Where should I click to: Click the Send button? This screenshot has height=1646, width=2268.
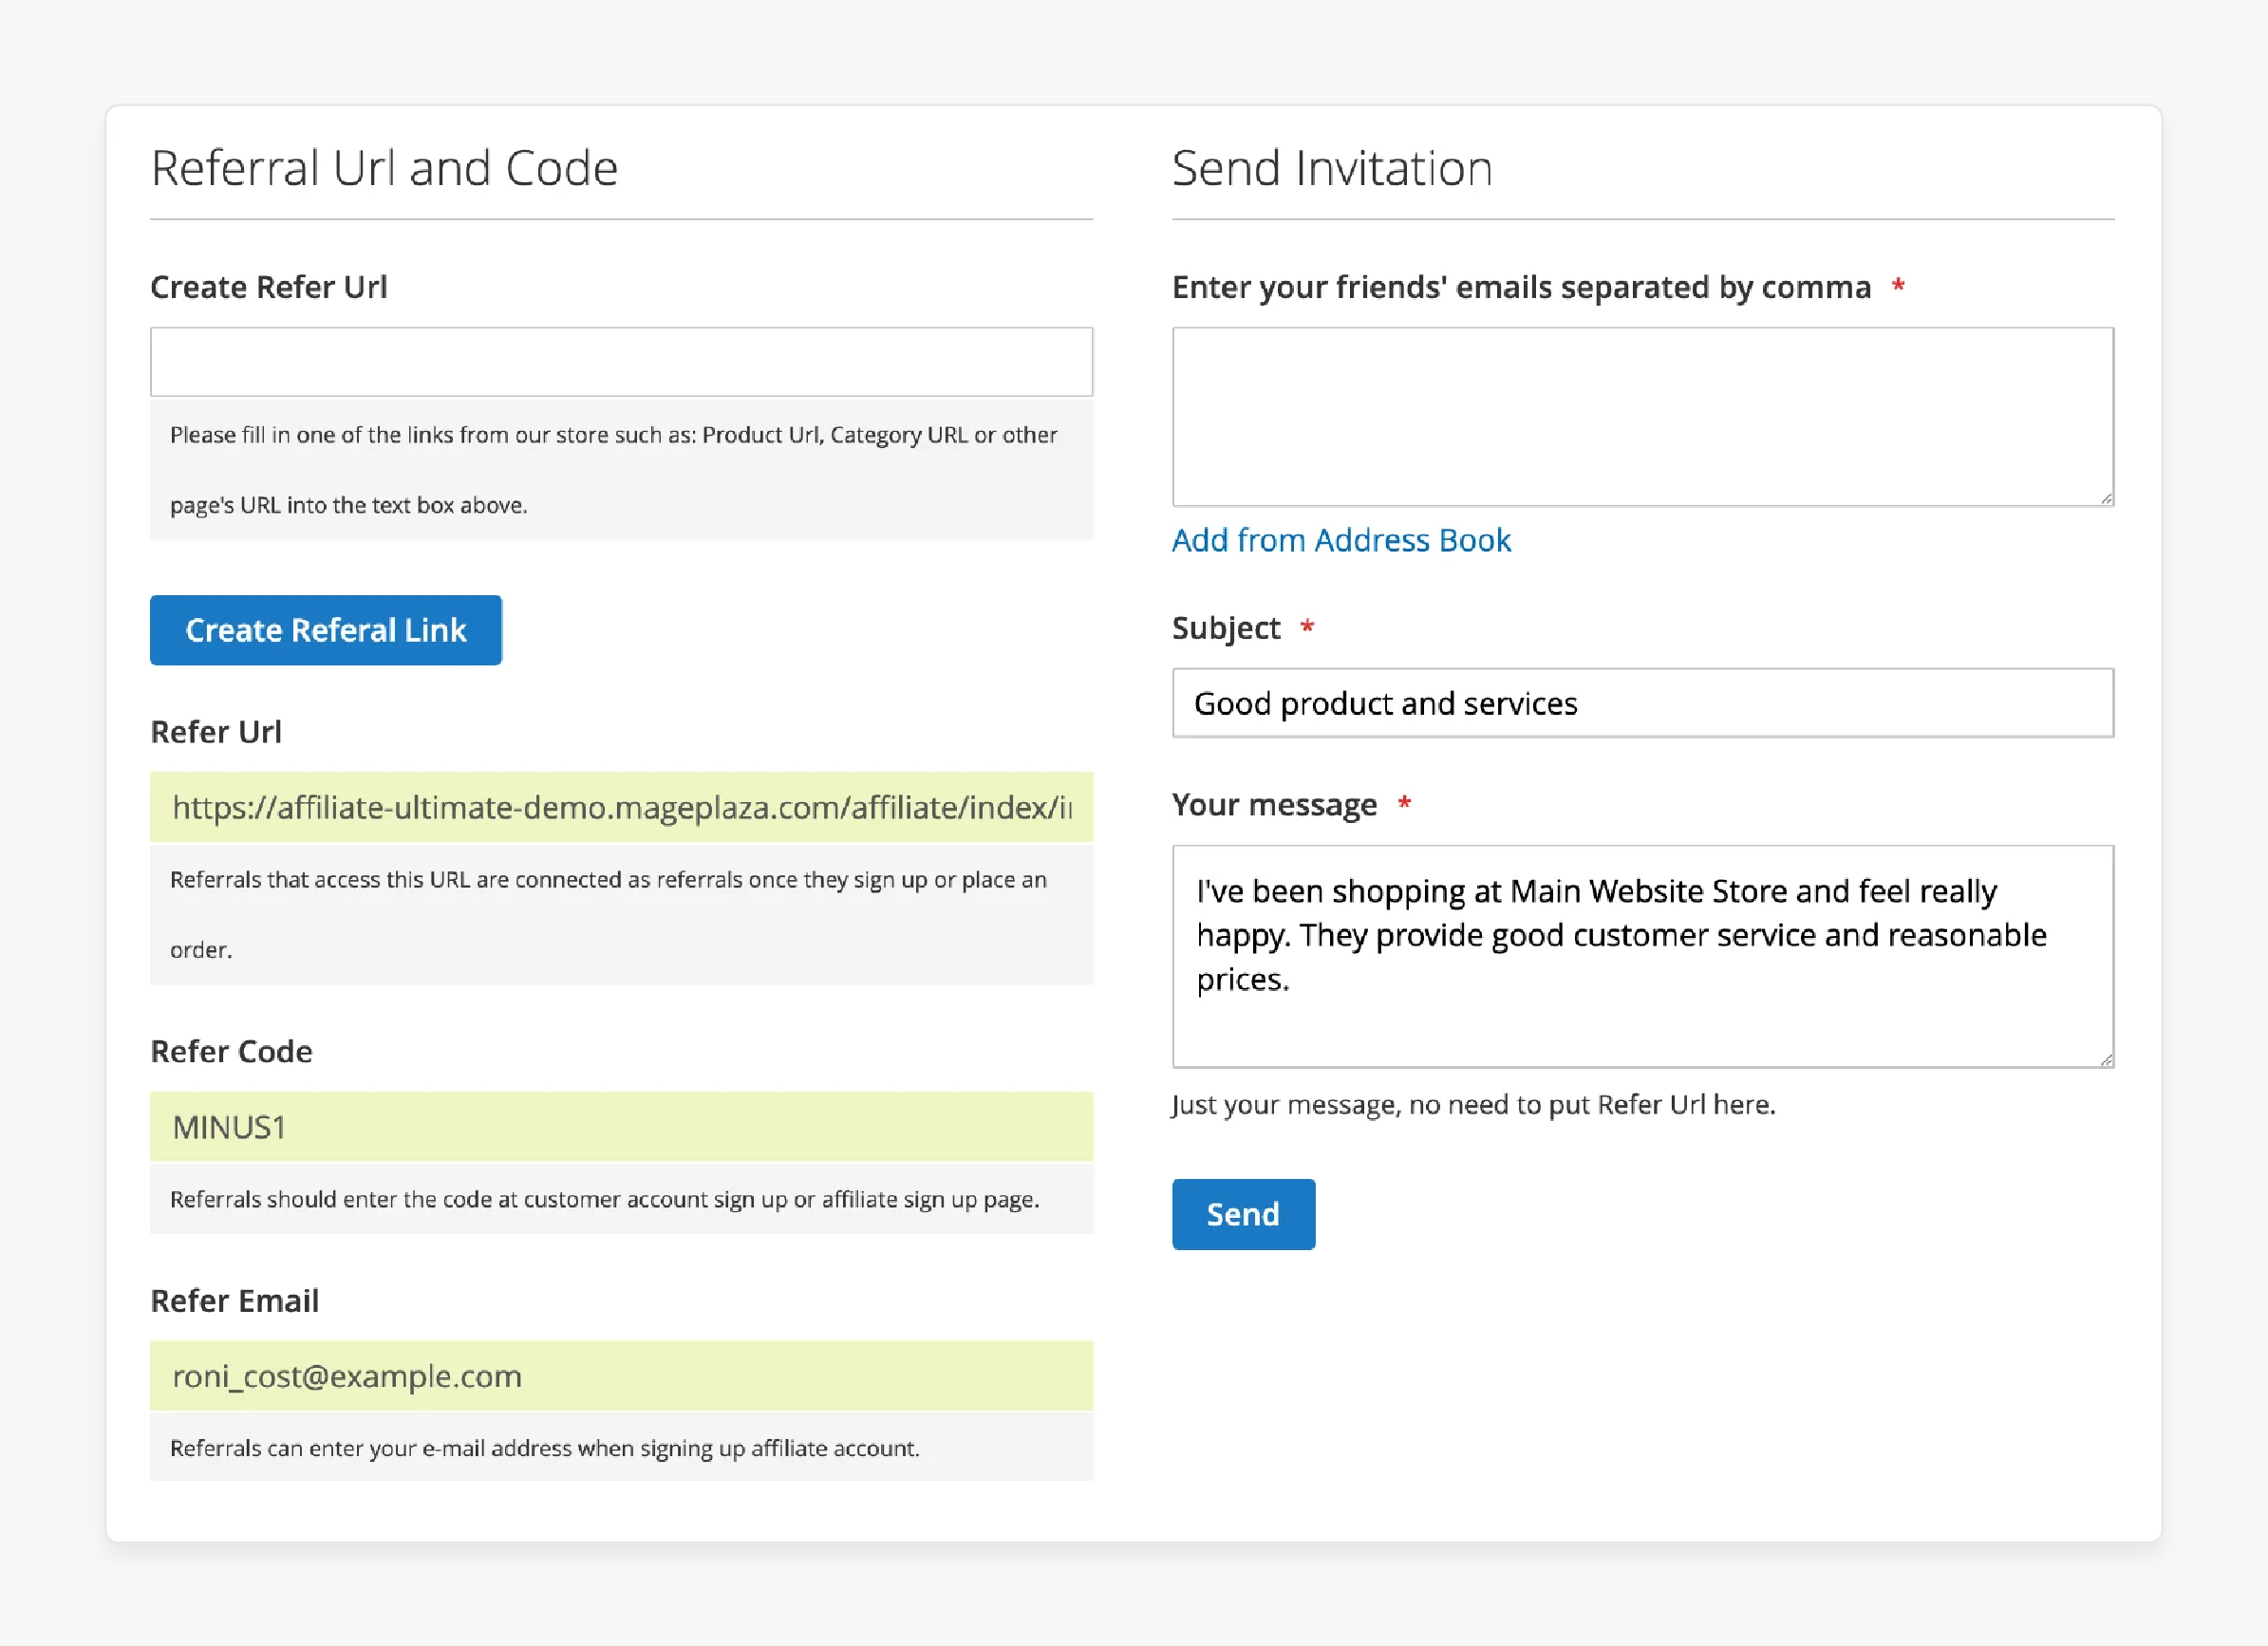tap(1243, 1214)
